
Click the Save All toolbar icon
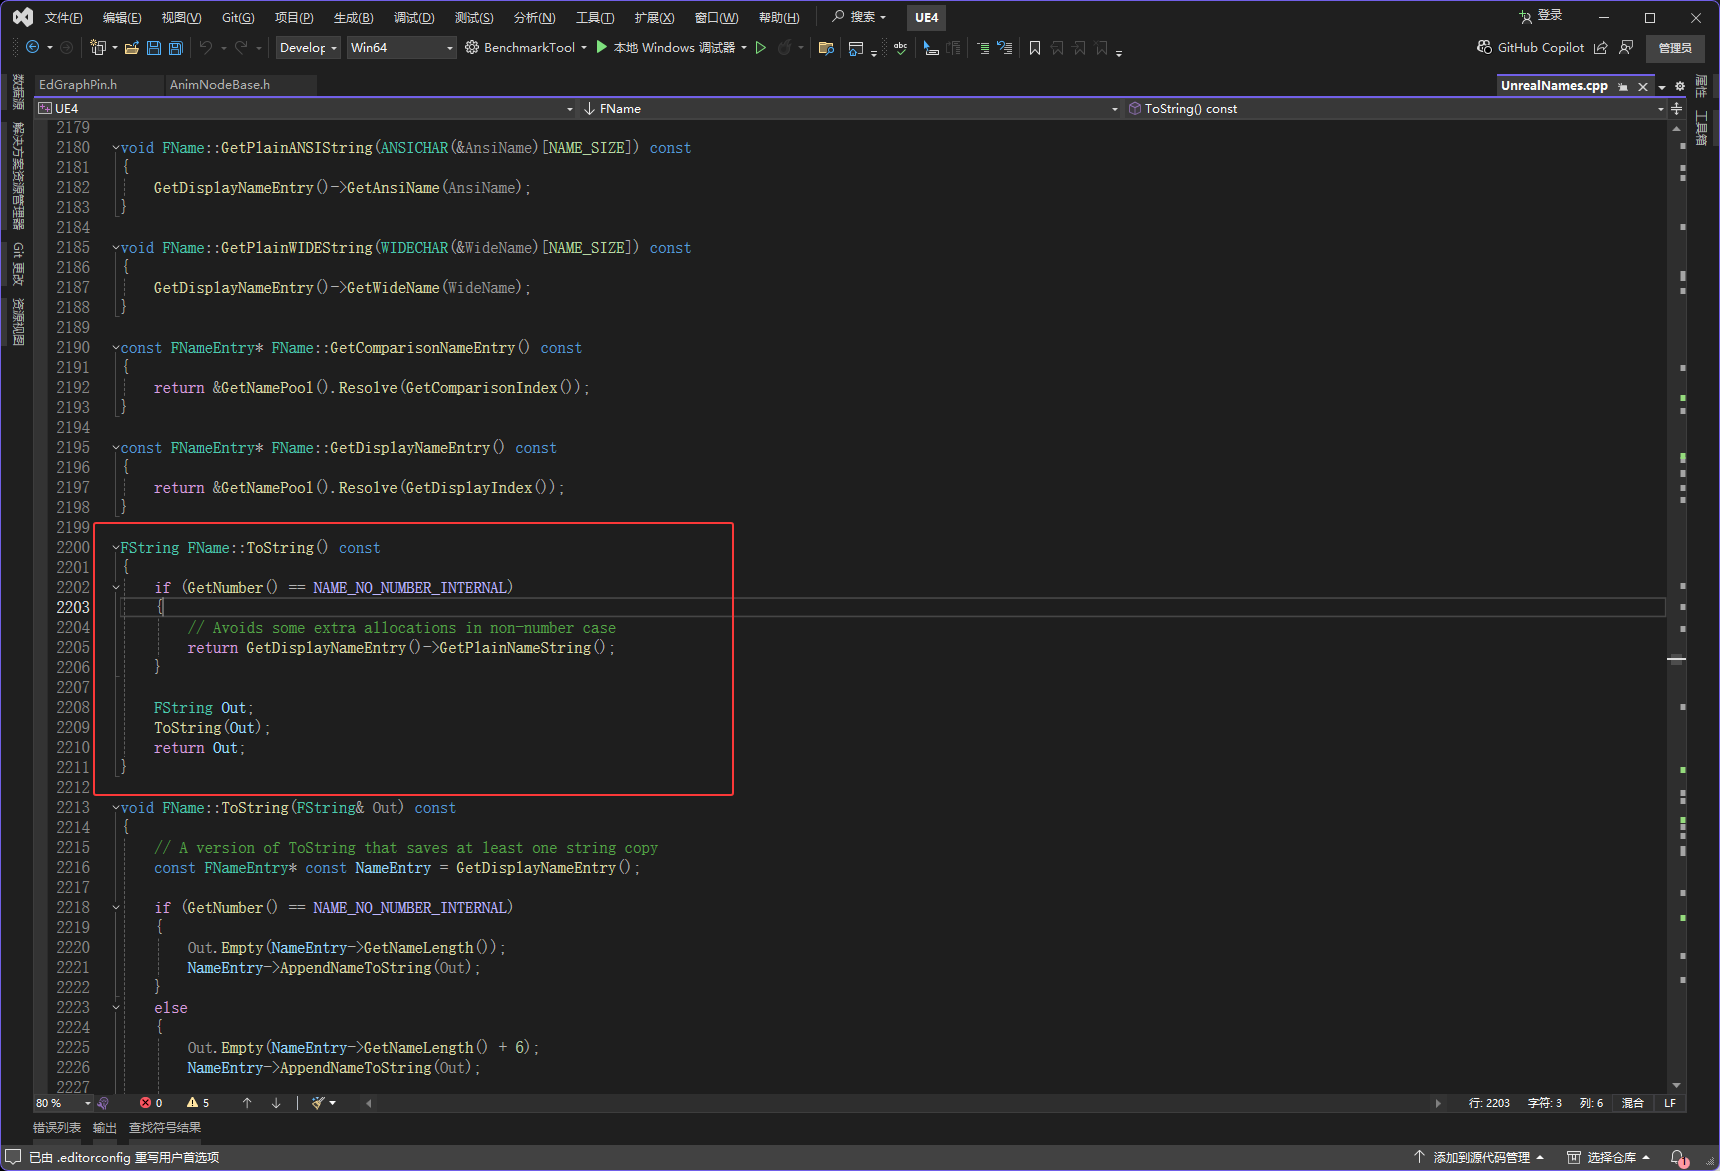tap(175, 47)
